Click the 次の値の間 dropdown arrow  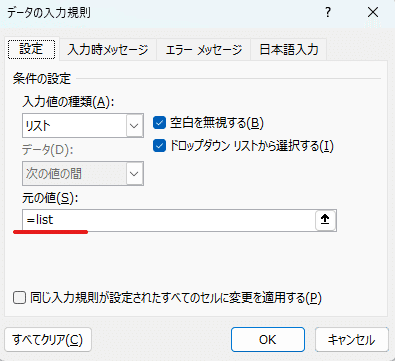[134, 174]
